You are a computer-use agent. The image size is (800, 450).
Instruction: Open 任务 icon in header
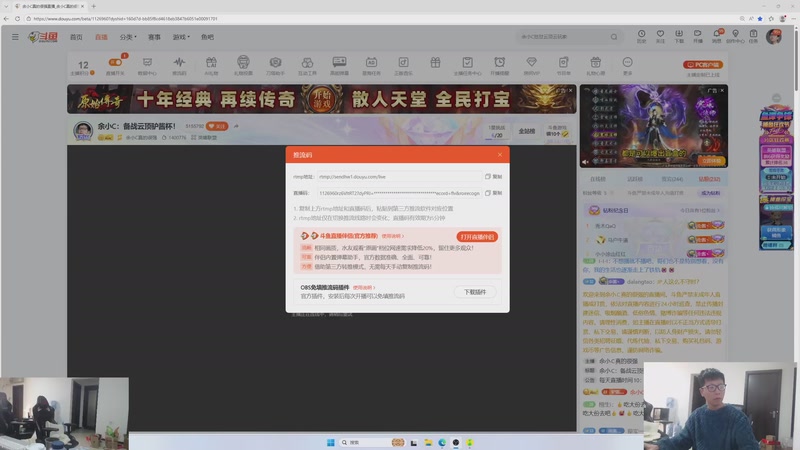point(754,36)
